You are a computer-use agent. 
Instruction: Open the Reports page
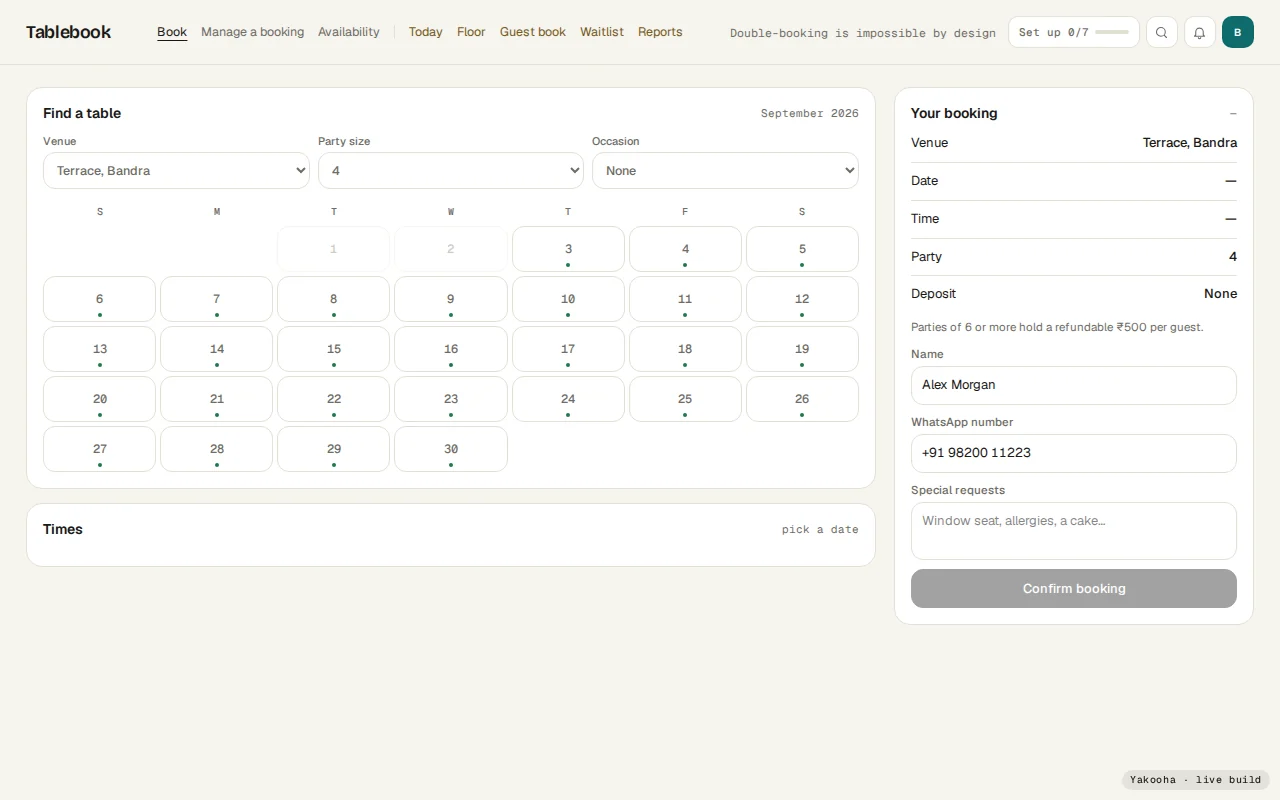[x=660, y=32]
